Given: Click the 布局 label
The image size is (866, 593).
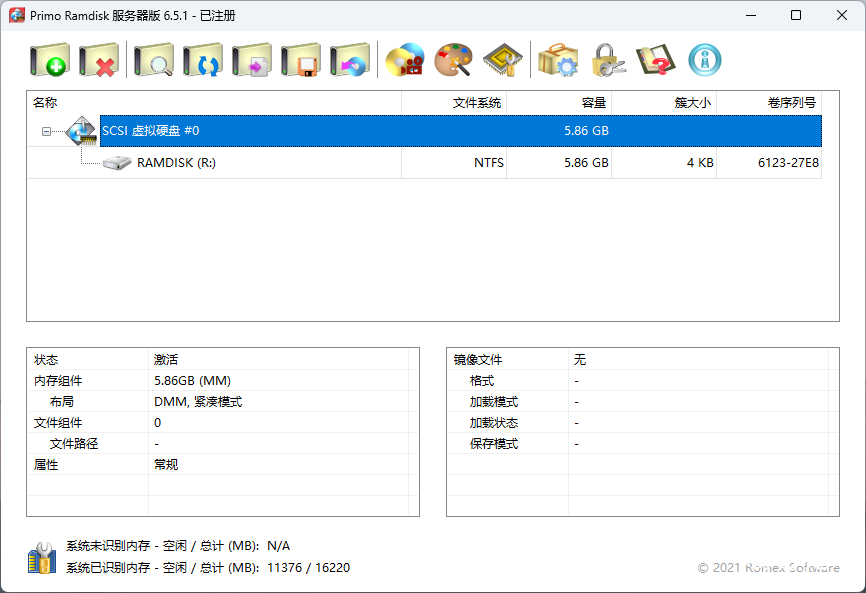Looking at the screenshot, I should click(62, 402).
